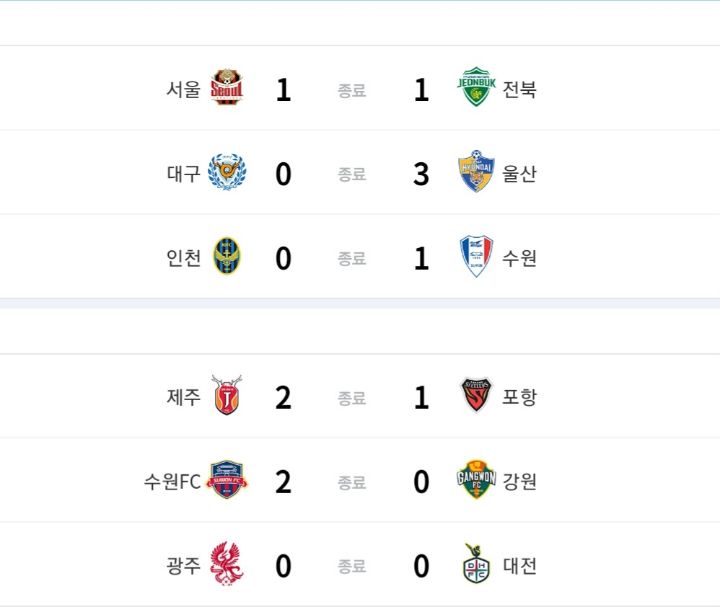Open the Daejeon DHFC crest

click(x=476, y=563)
